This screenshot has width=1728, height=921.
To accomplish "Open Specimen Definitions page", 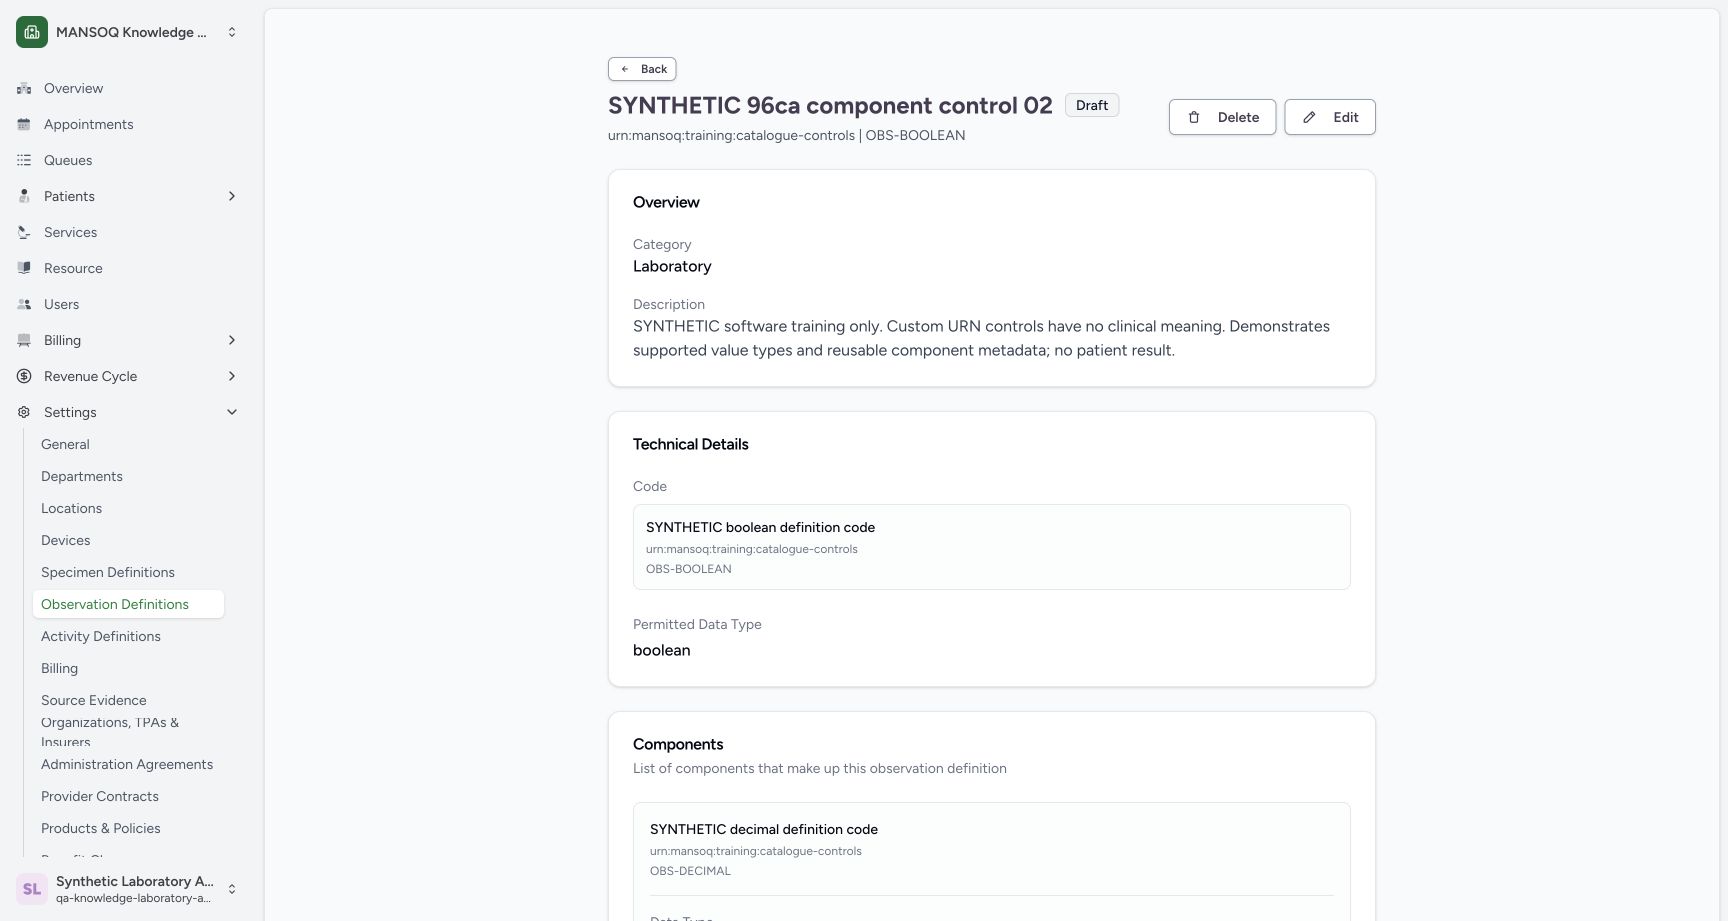I will click(x=128, y=572).
